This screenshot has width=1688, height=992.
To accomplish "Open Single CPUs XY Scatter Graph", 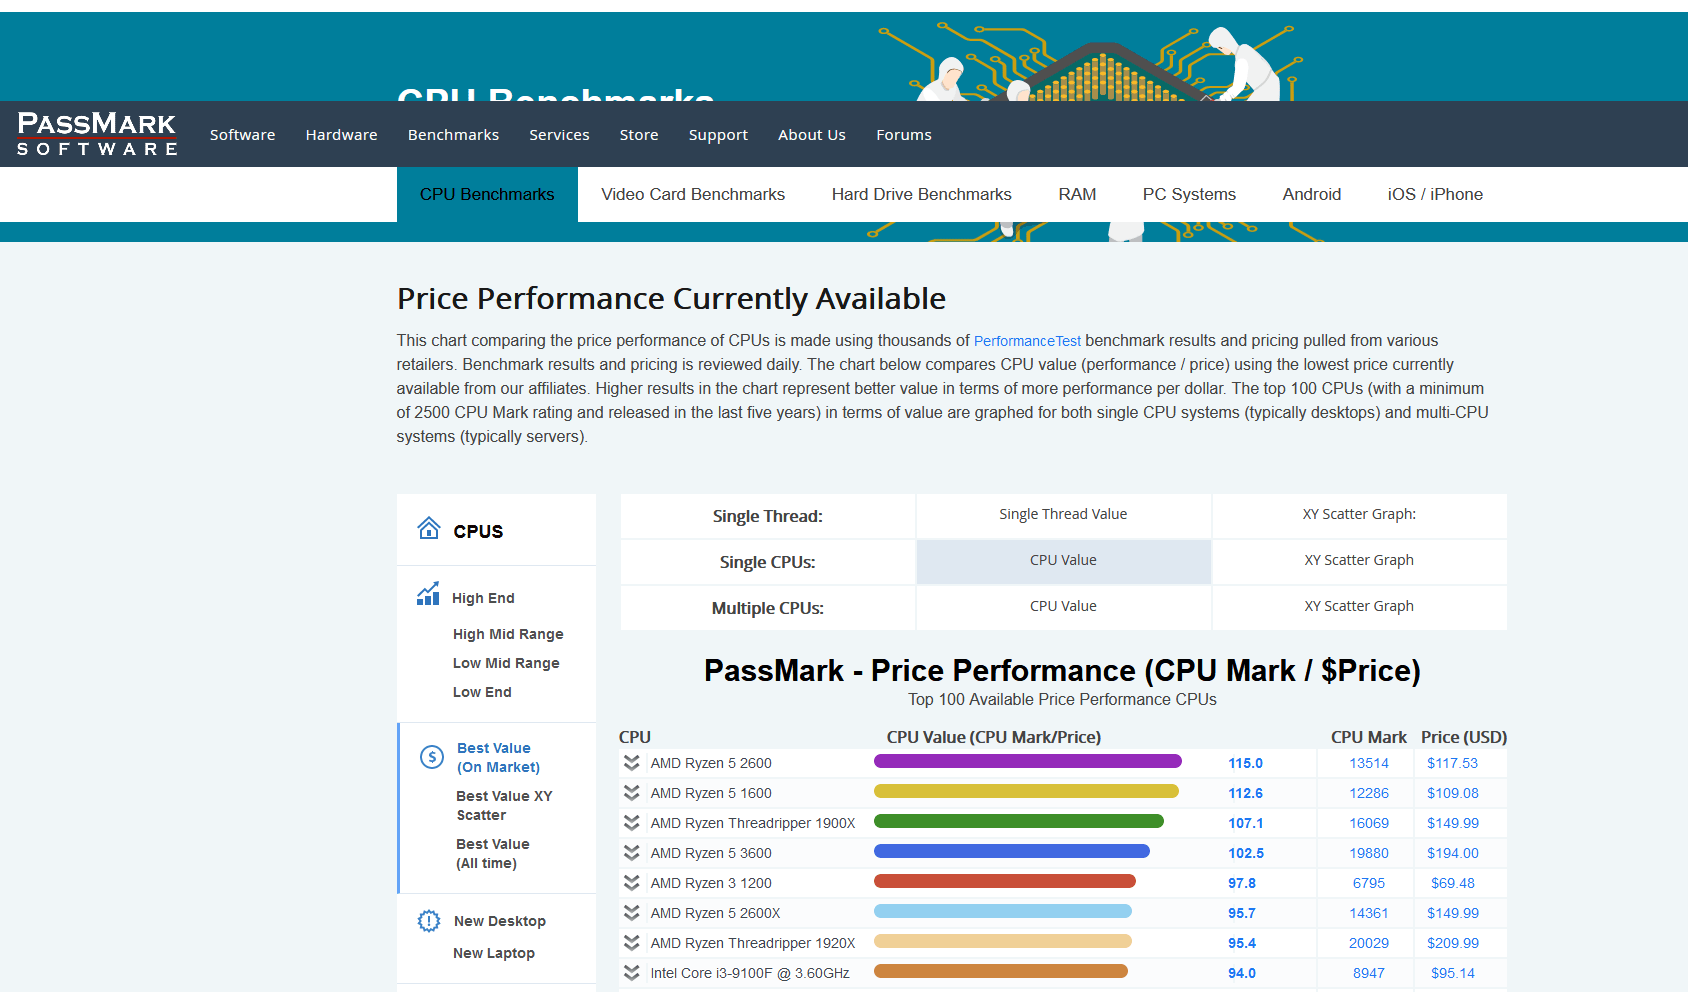I will click(1359, 560).
